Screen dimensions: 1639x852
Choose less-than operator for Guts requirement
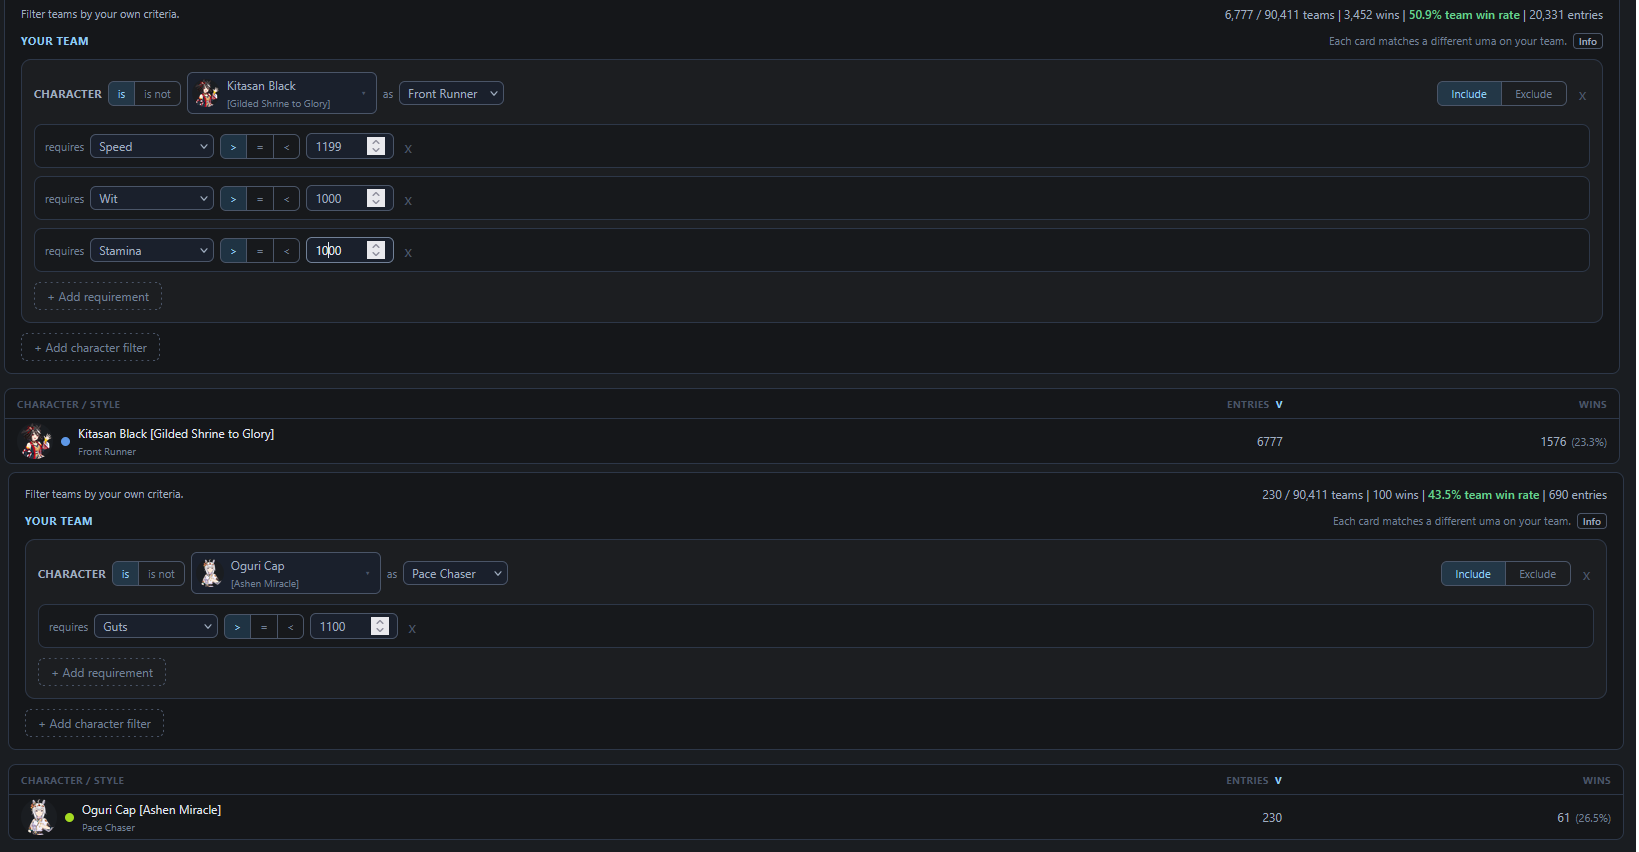point(290,627)
